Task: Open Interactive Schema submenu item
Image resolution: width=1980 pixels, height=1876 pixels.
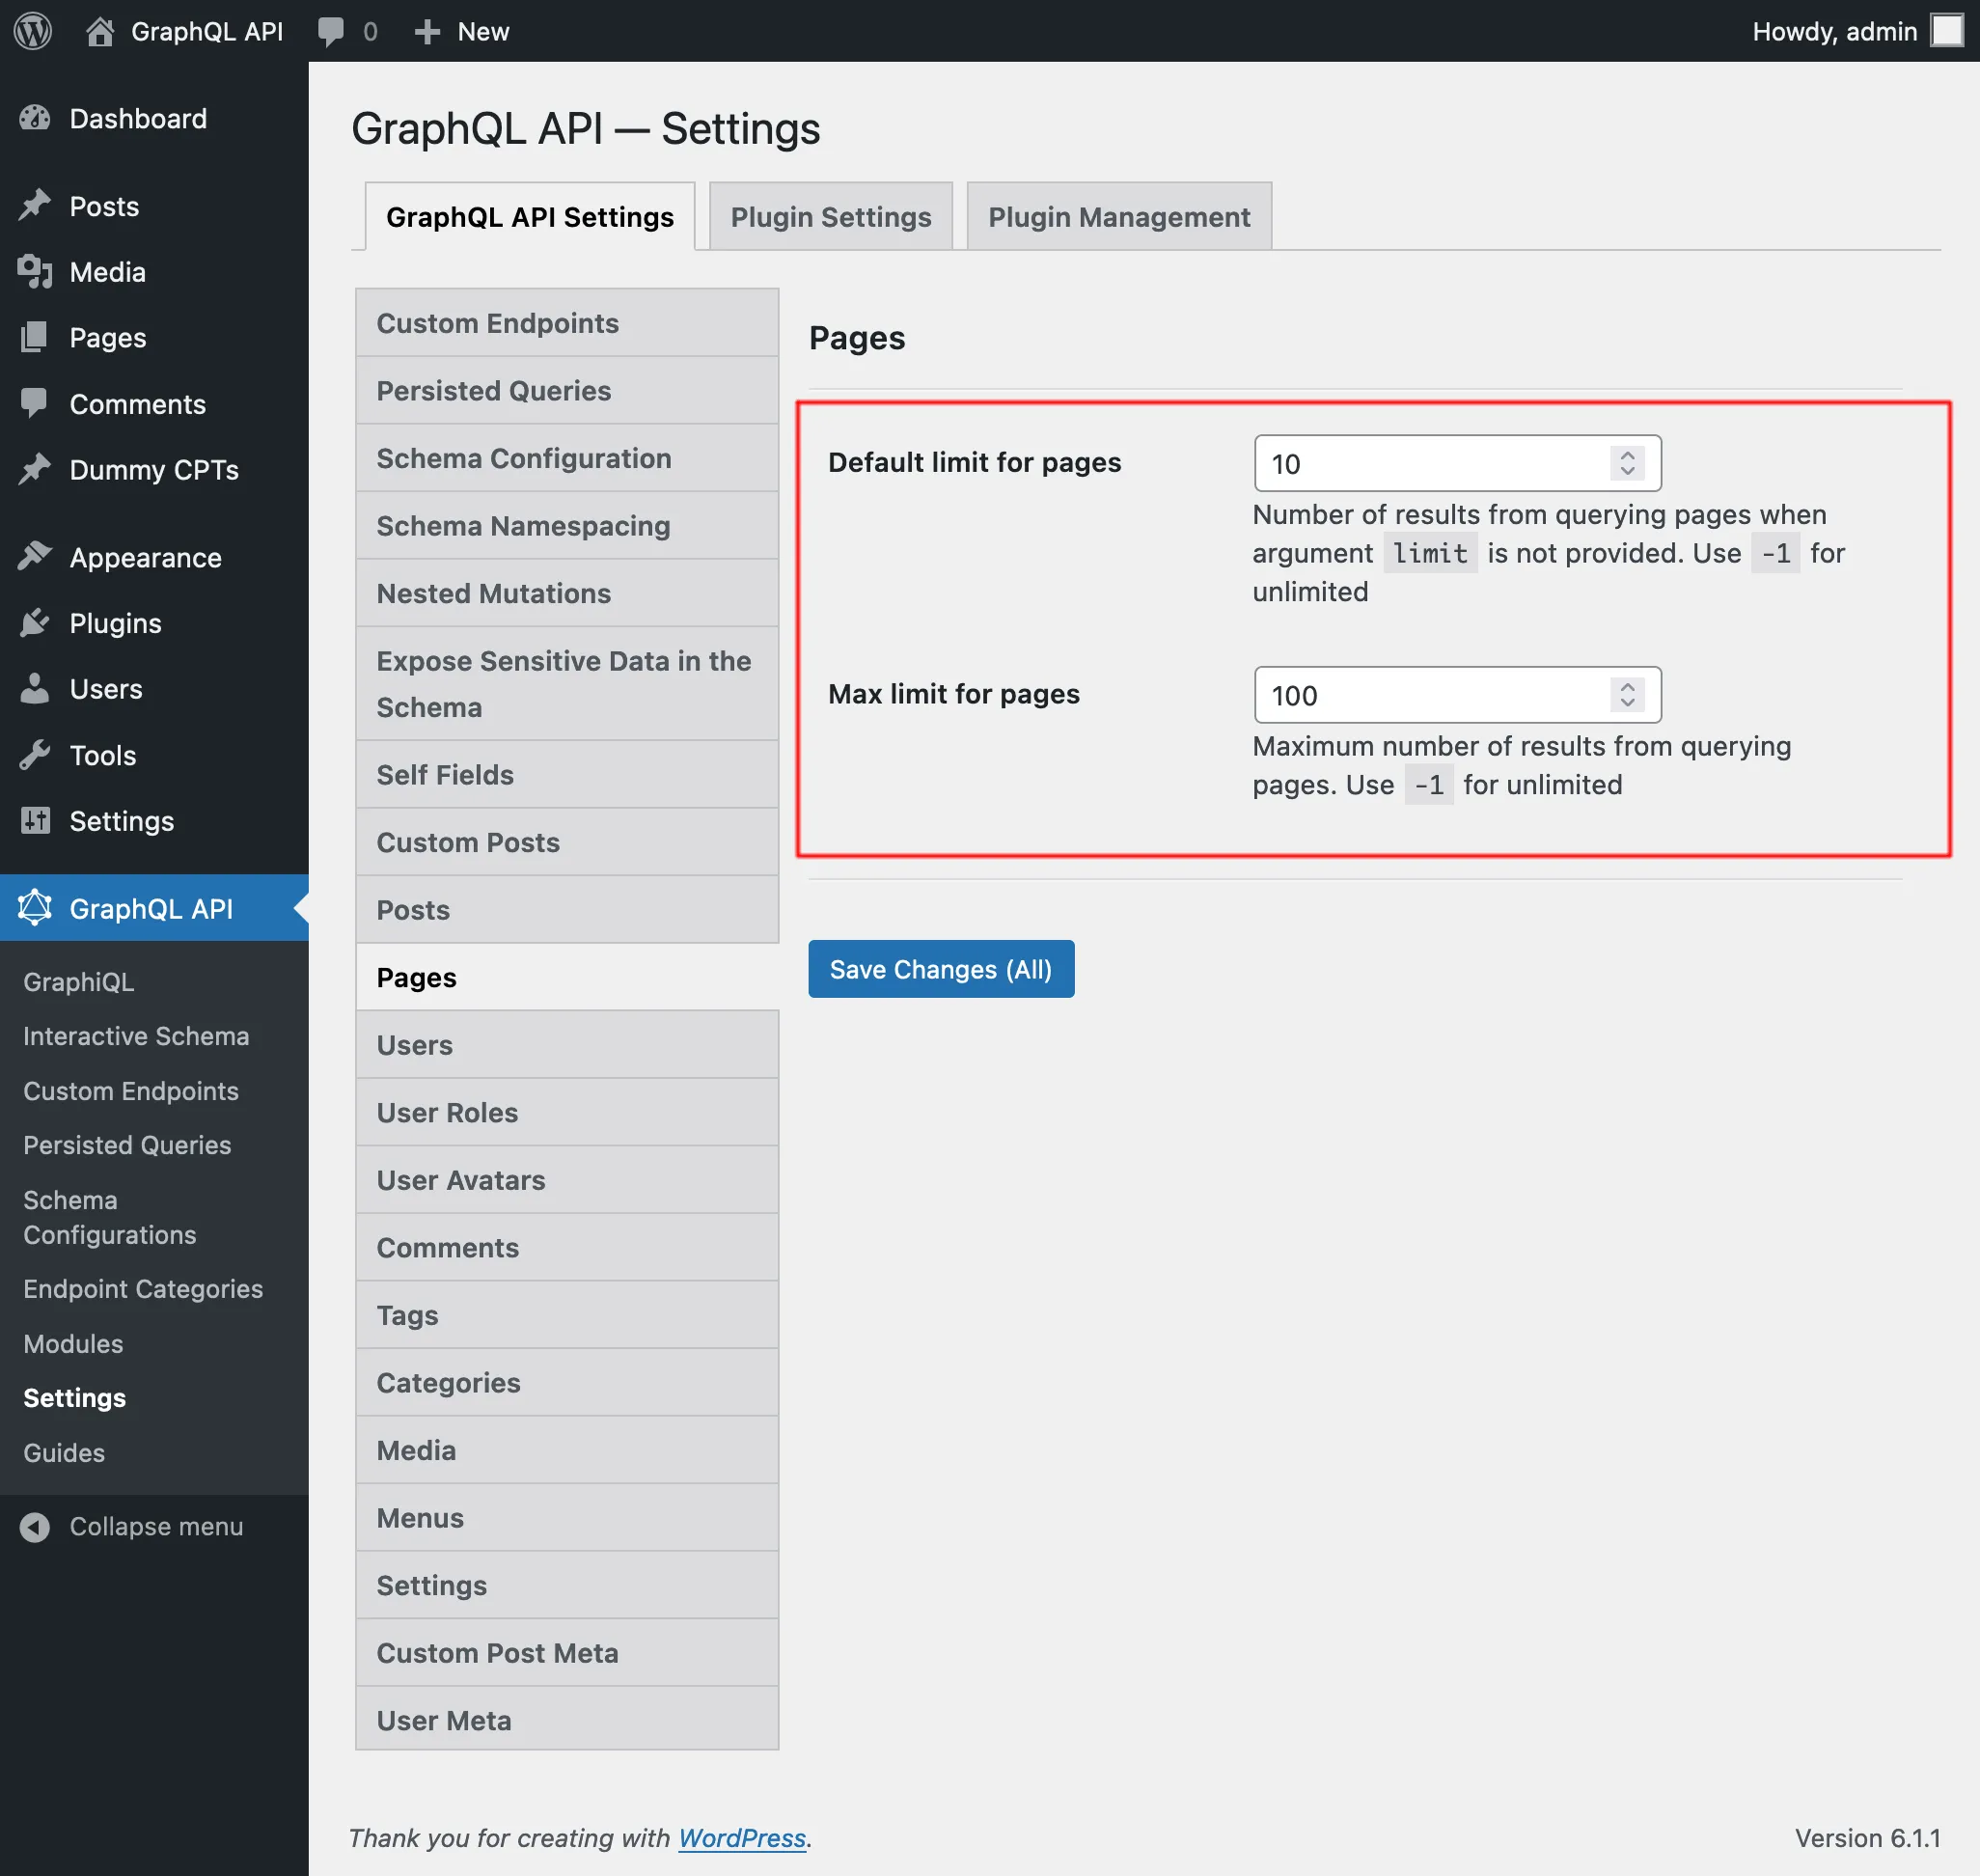Action: point(136,1036)
